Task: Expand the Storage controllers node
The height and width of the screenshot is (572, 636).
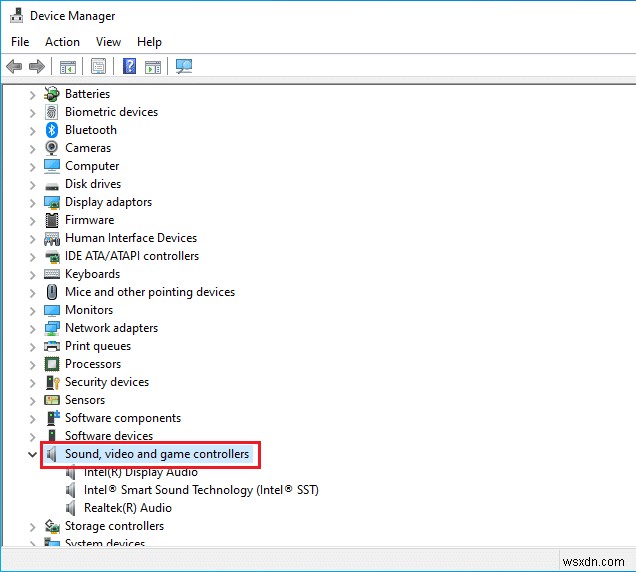Action: (32, 527)
